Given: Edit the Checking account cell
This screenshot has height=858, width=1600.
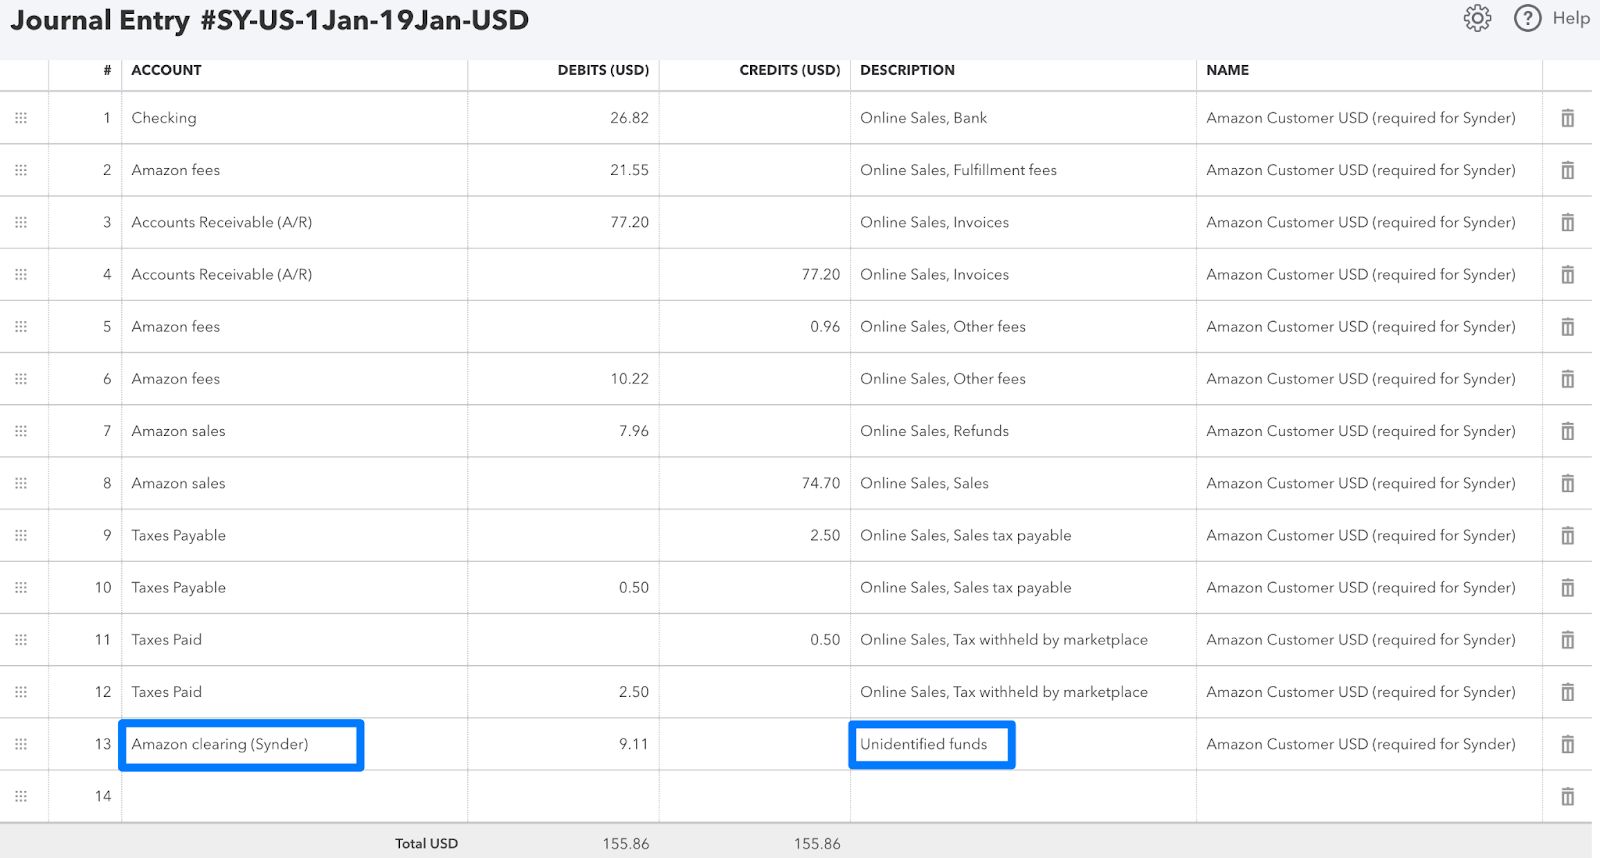Looking at the screenshot, I should (x=294, y=118).
